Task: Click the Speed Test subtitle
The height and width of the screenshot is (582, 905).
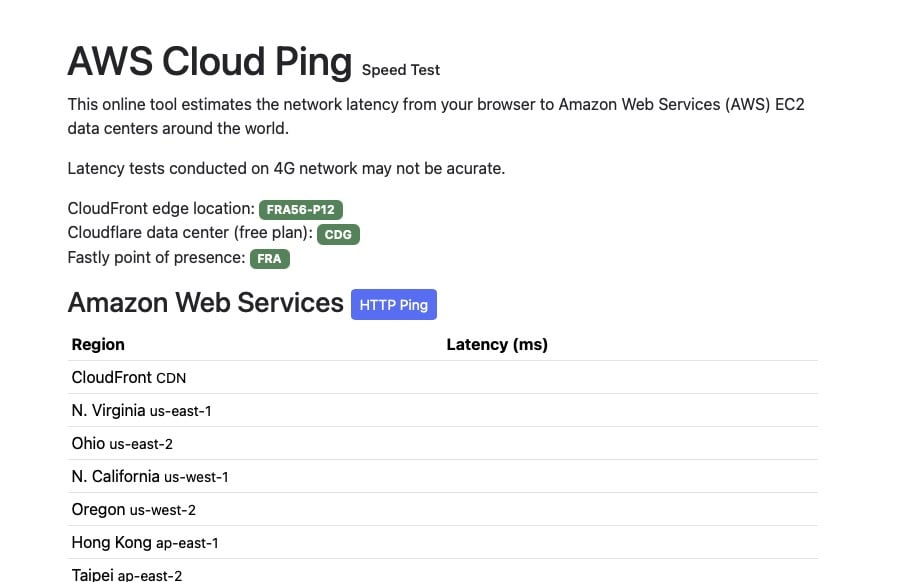Action: [401, 70]
